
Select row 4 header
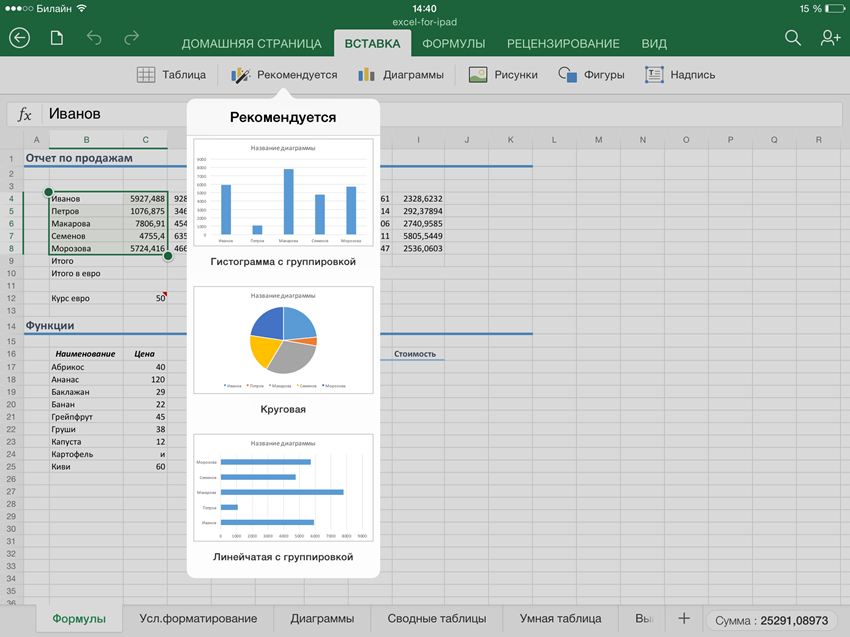pos(11,199)
